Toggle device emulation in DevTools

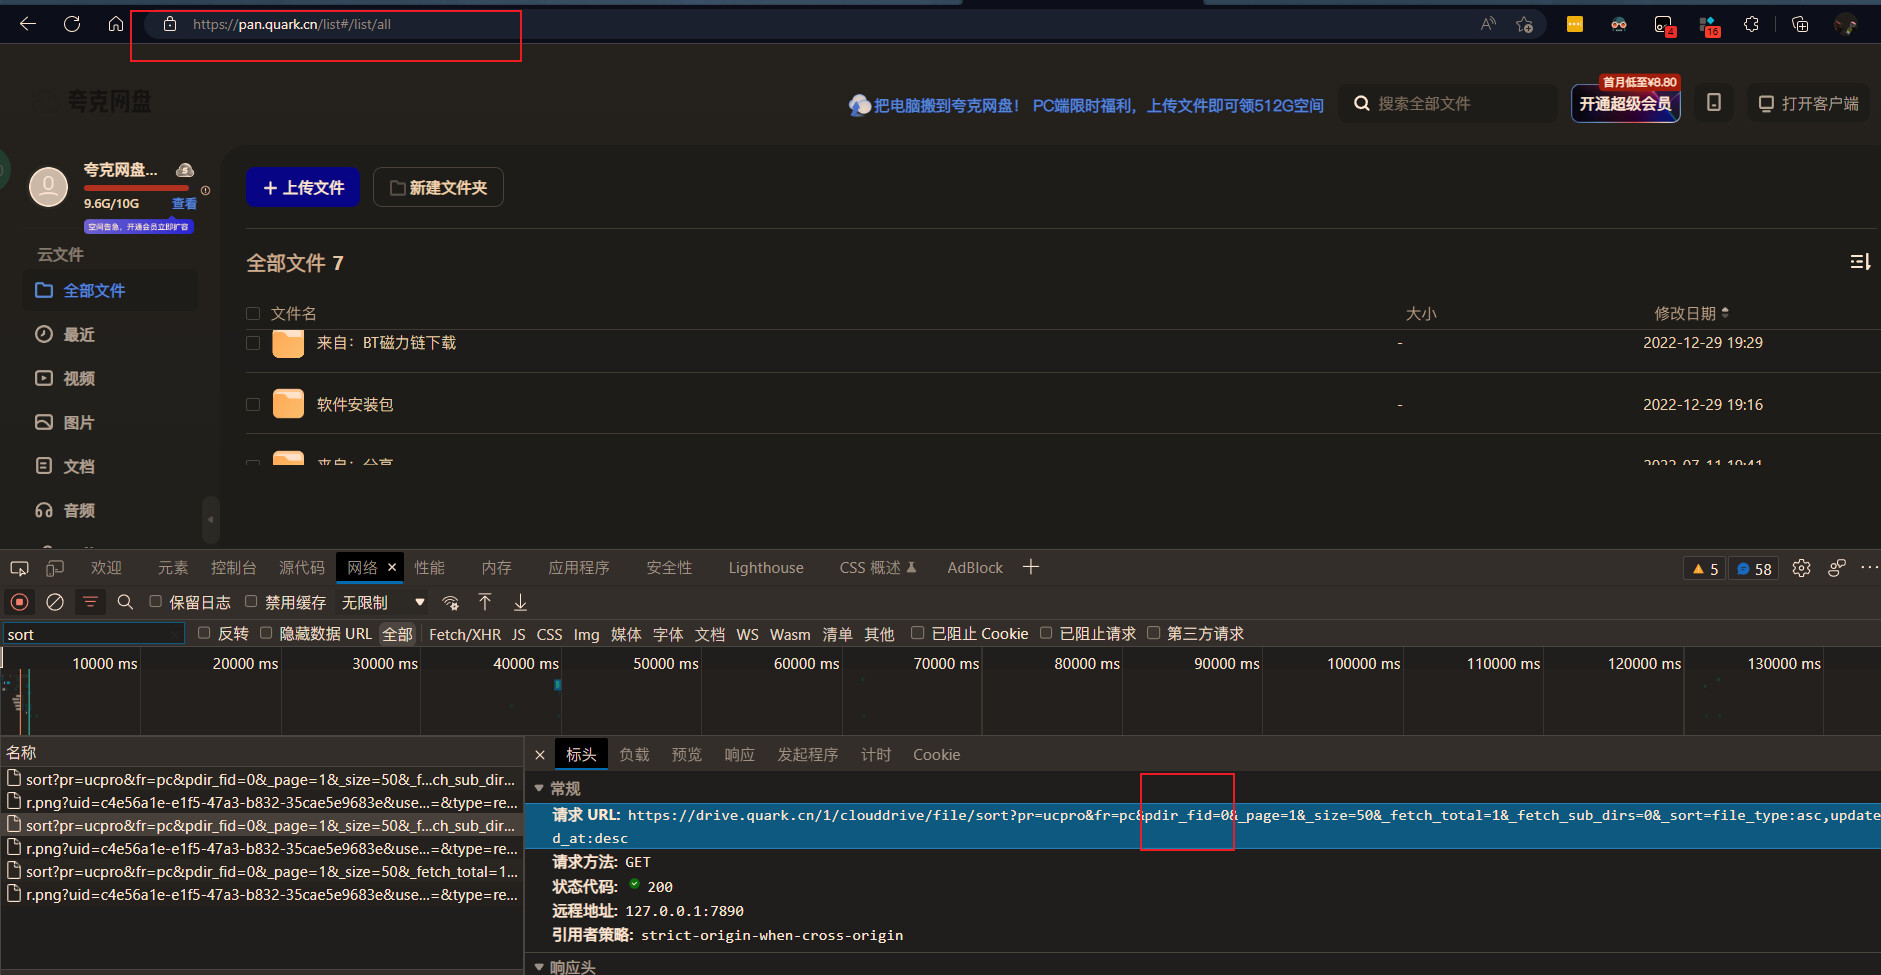point(55,568)
